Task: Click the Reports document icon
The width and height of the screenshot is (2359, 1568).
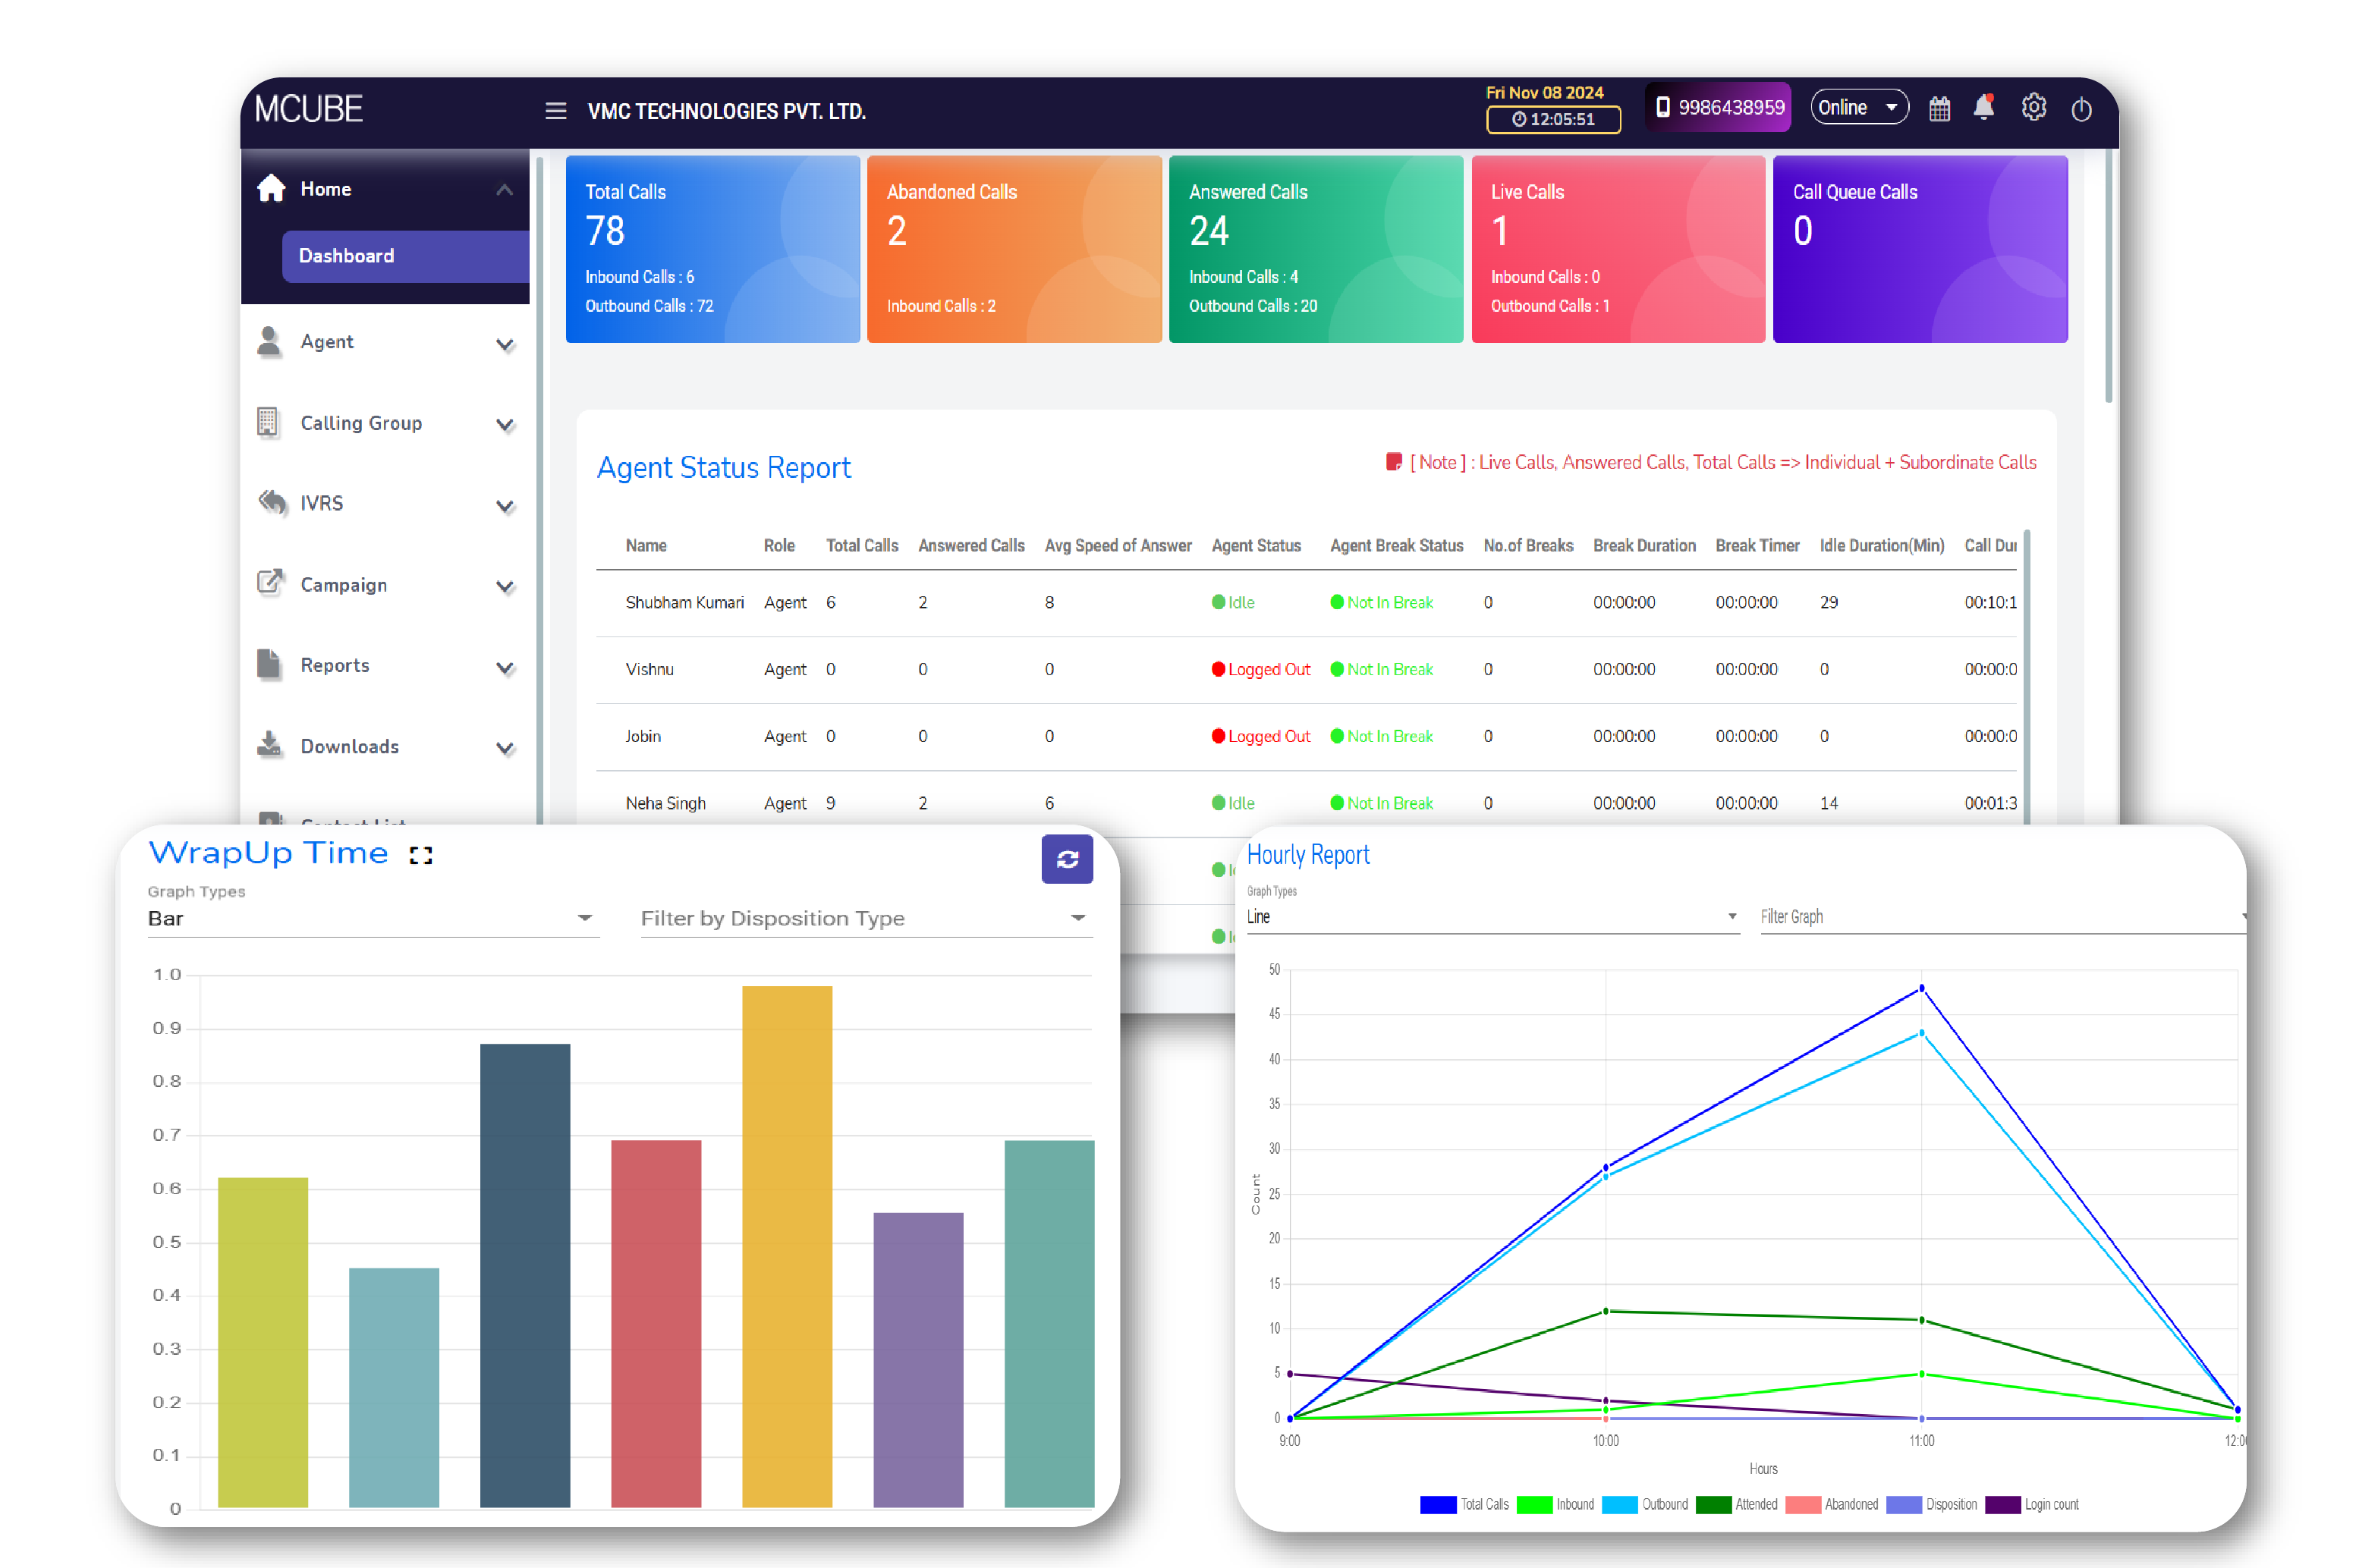Action: (x=268, y=664)
